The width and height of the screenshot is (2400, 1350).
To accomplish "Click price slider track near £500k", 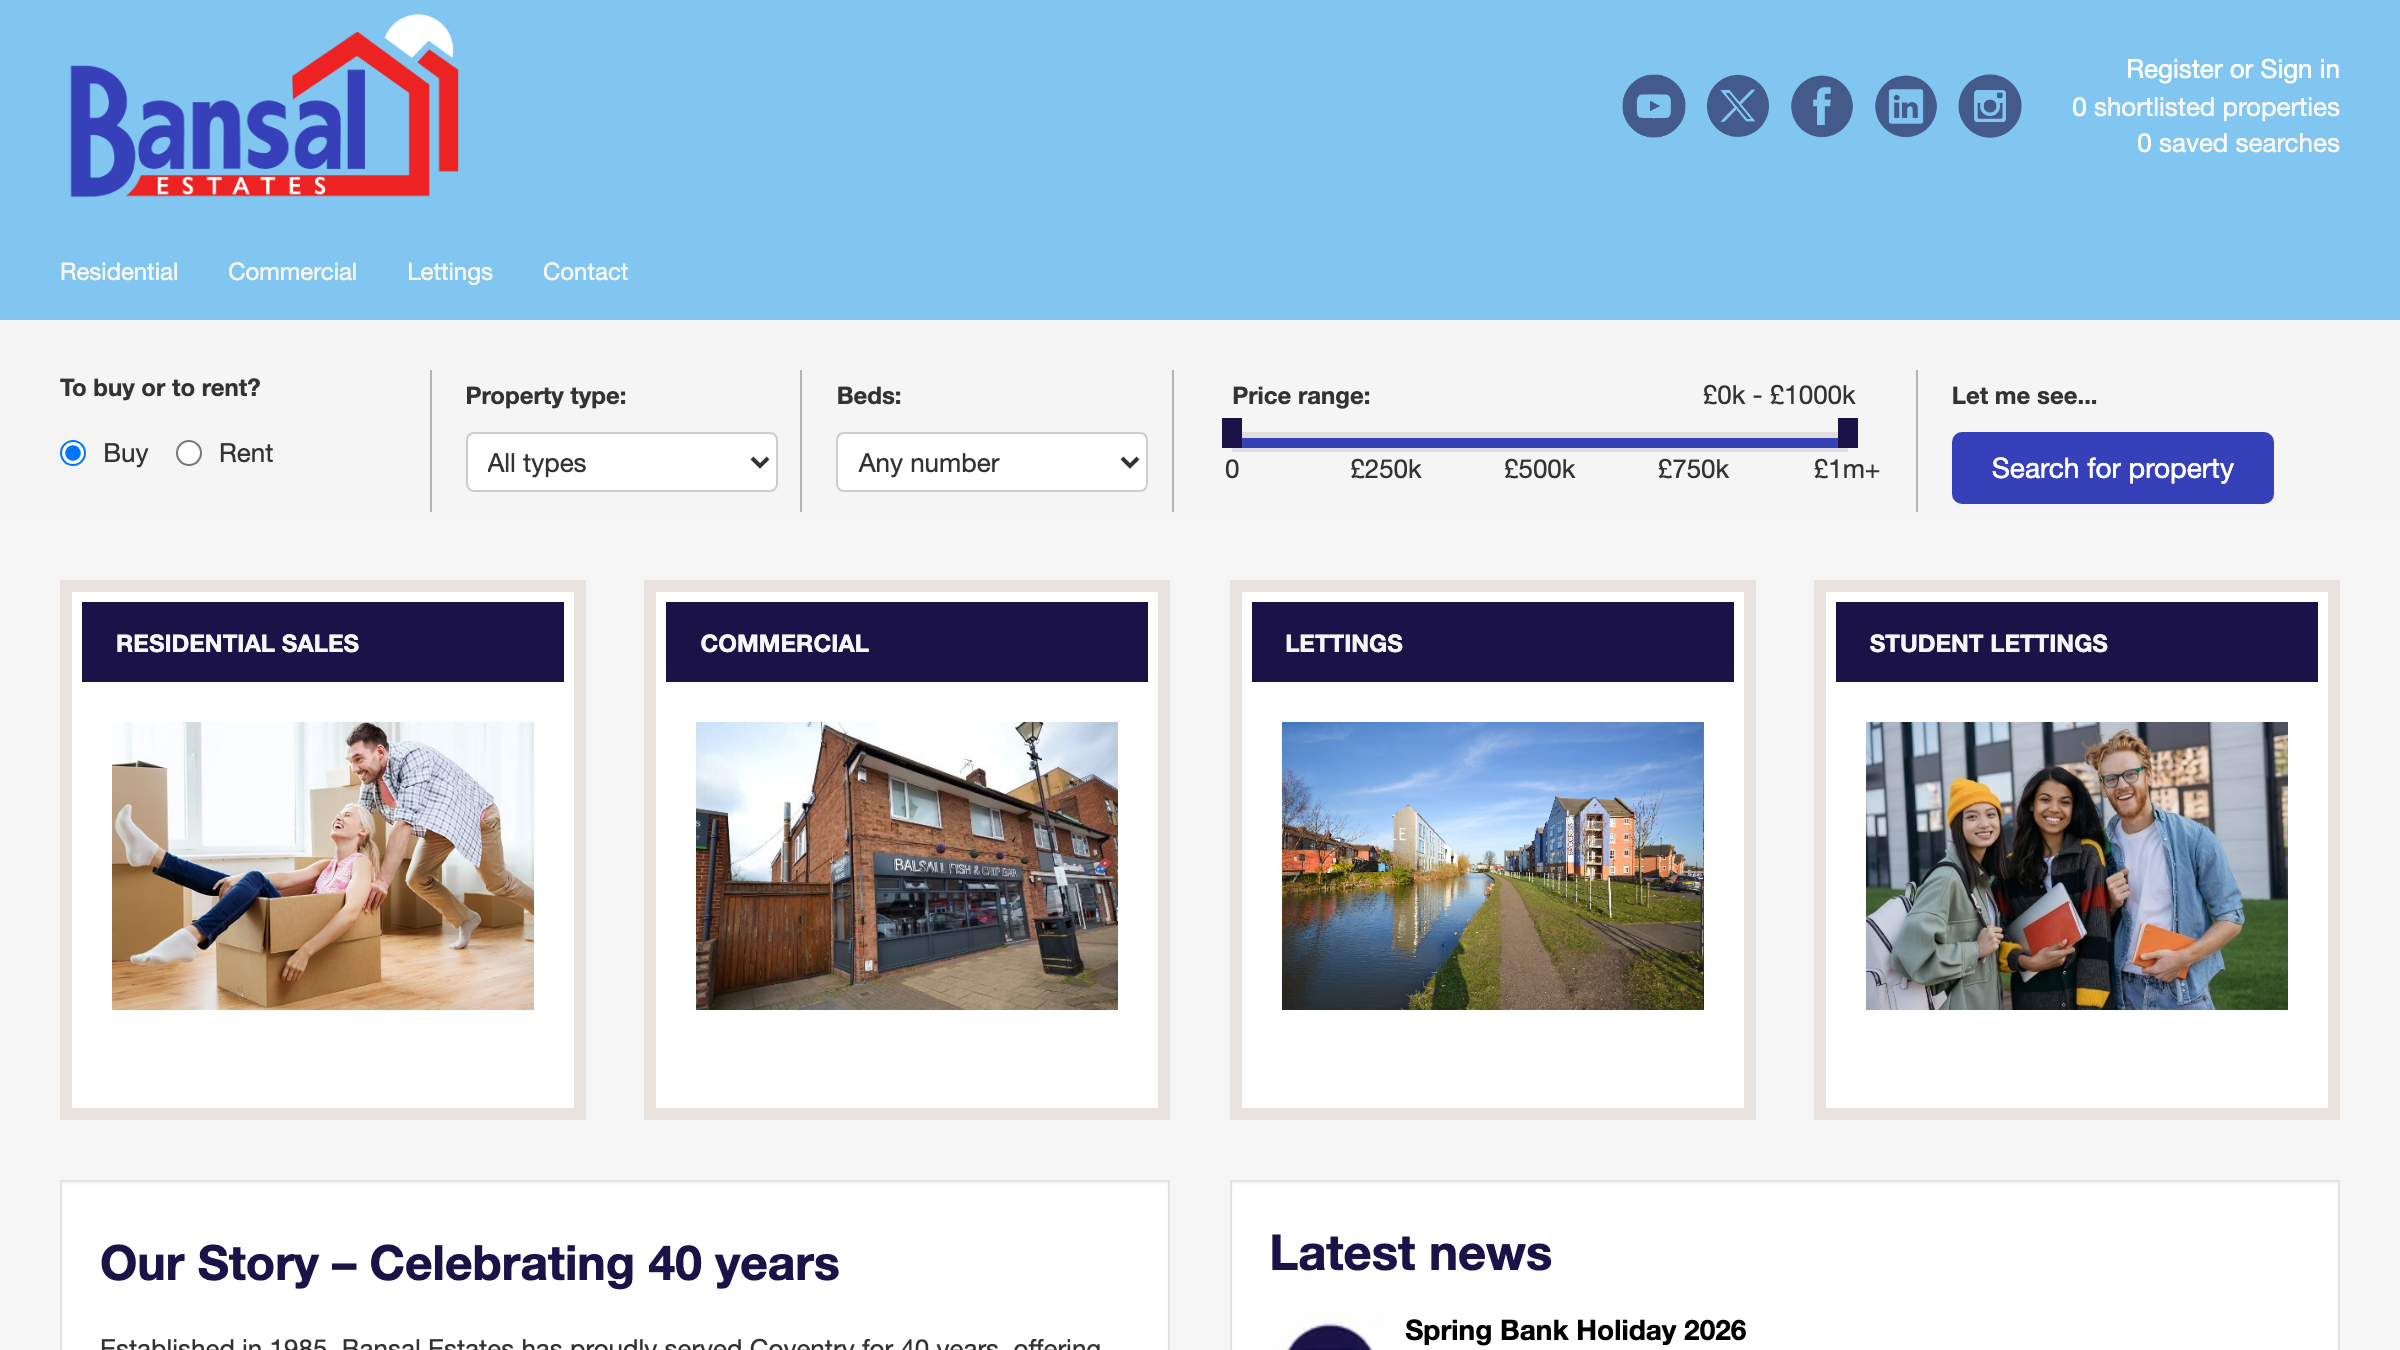I will (1540, 441).
